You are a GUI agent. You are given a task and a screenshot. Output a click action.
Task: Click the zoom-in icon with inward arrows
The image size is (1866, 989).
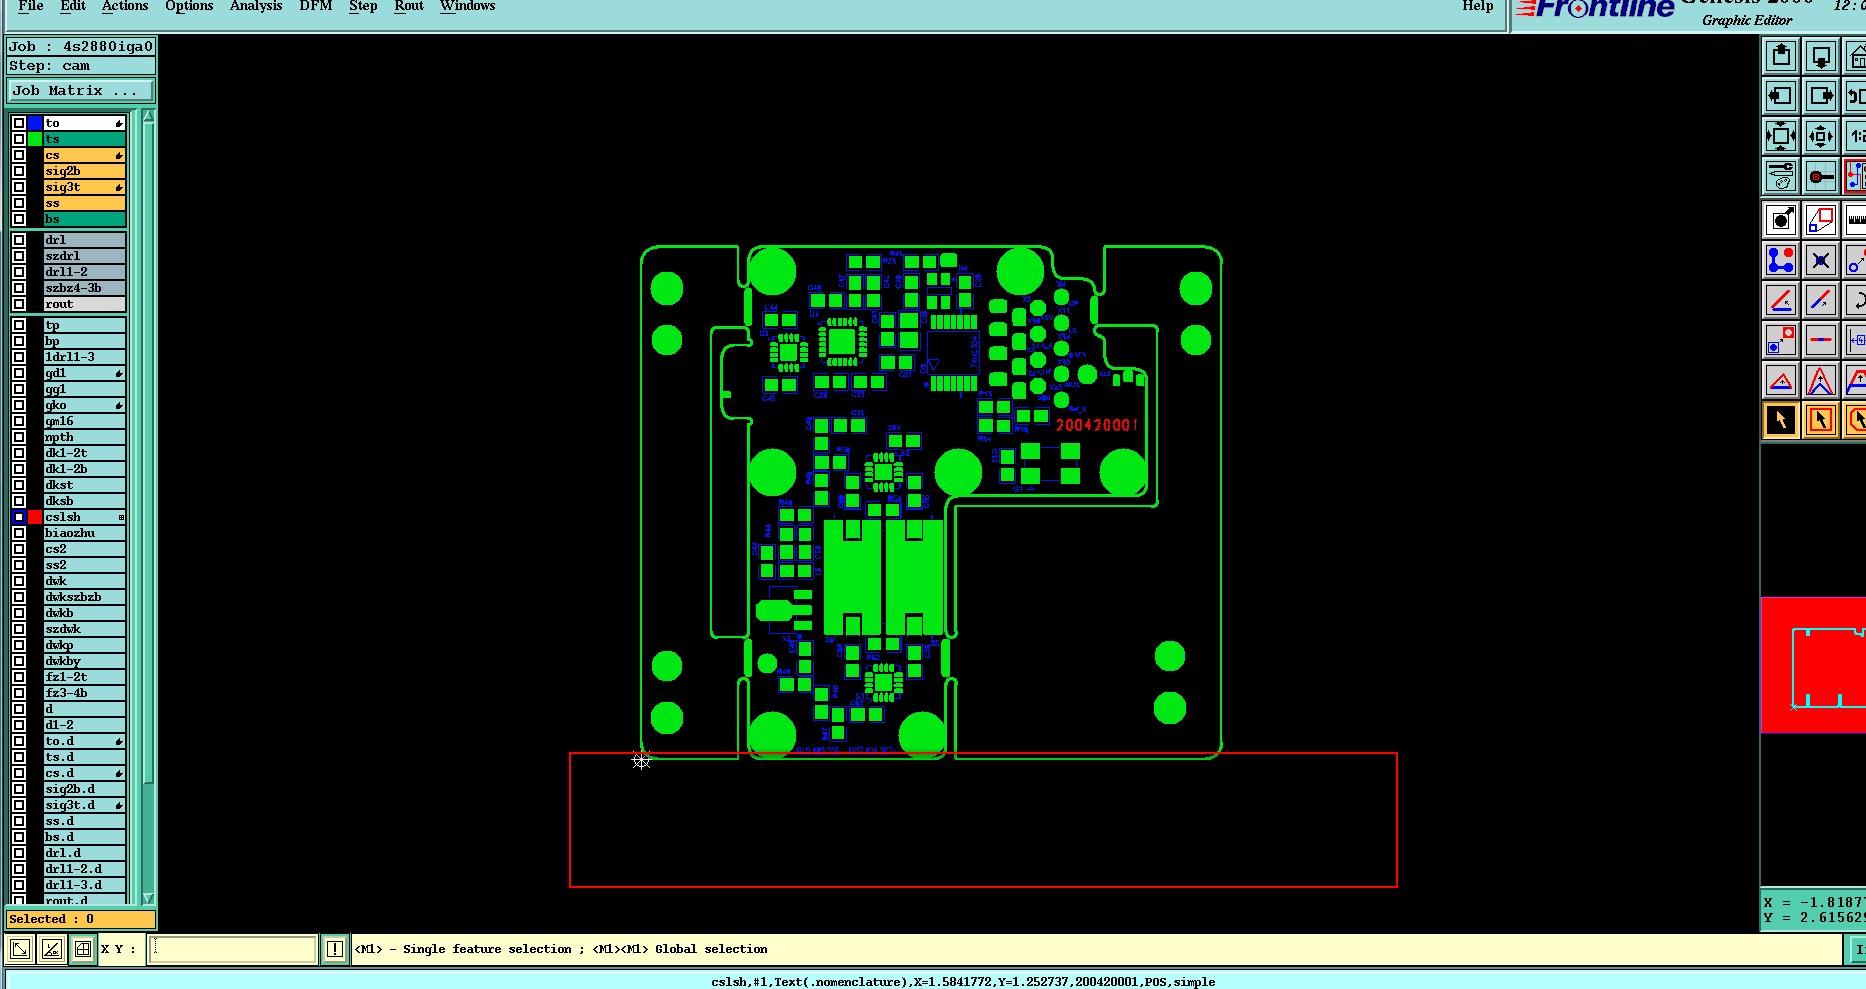point(1781,137)
